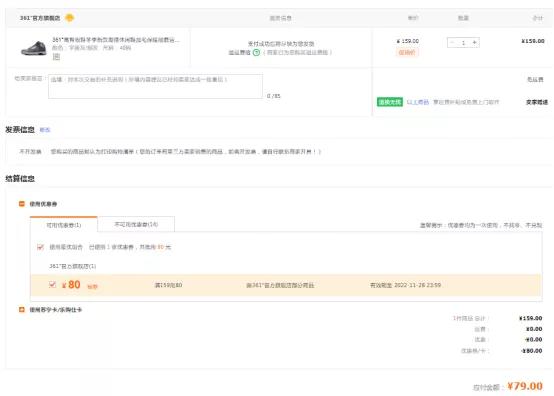The height and width of the screenshot is (396, 554).
Task: Click the 361° official flagship store name
Action: [40, 18]
